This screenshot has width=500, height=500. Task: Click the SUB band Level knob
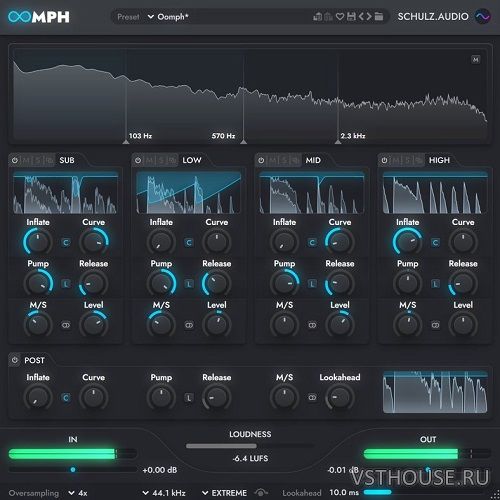[x=94, y=325]
